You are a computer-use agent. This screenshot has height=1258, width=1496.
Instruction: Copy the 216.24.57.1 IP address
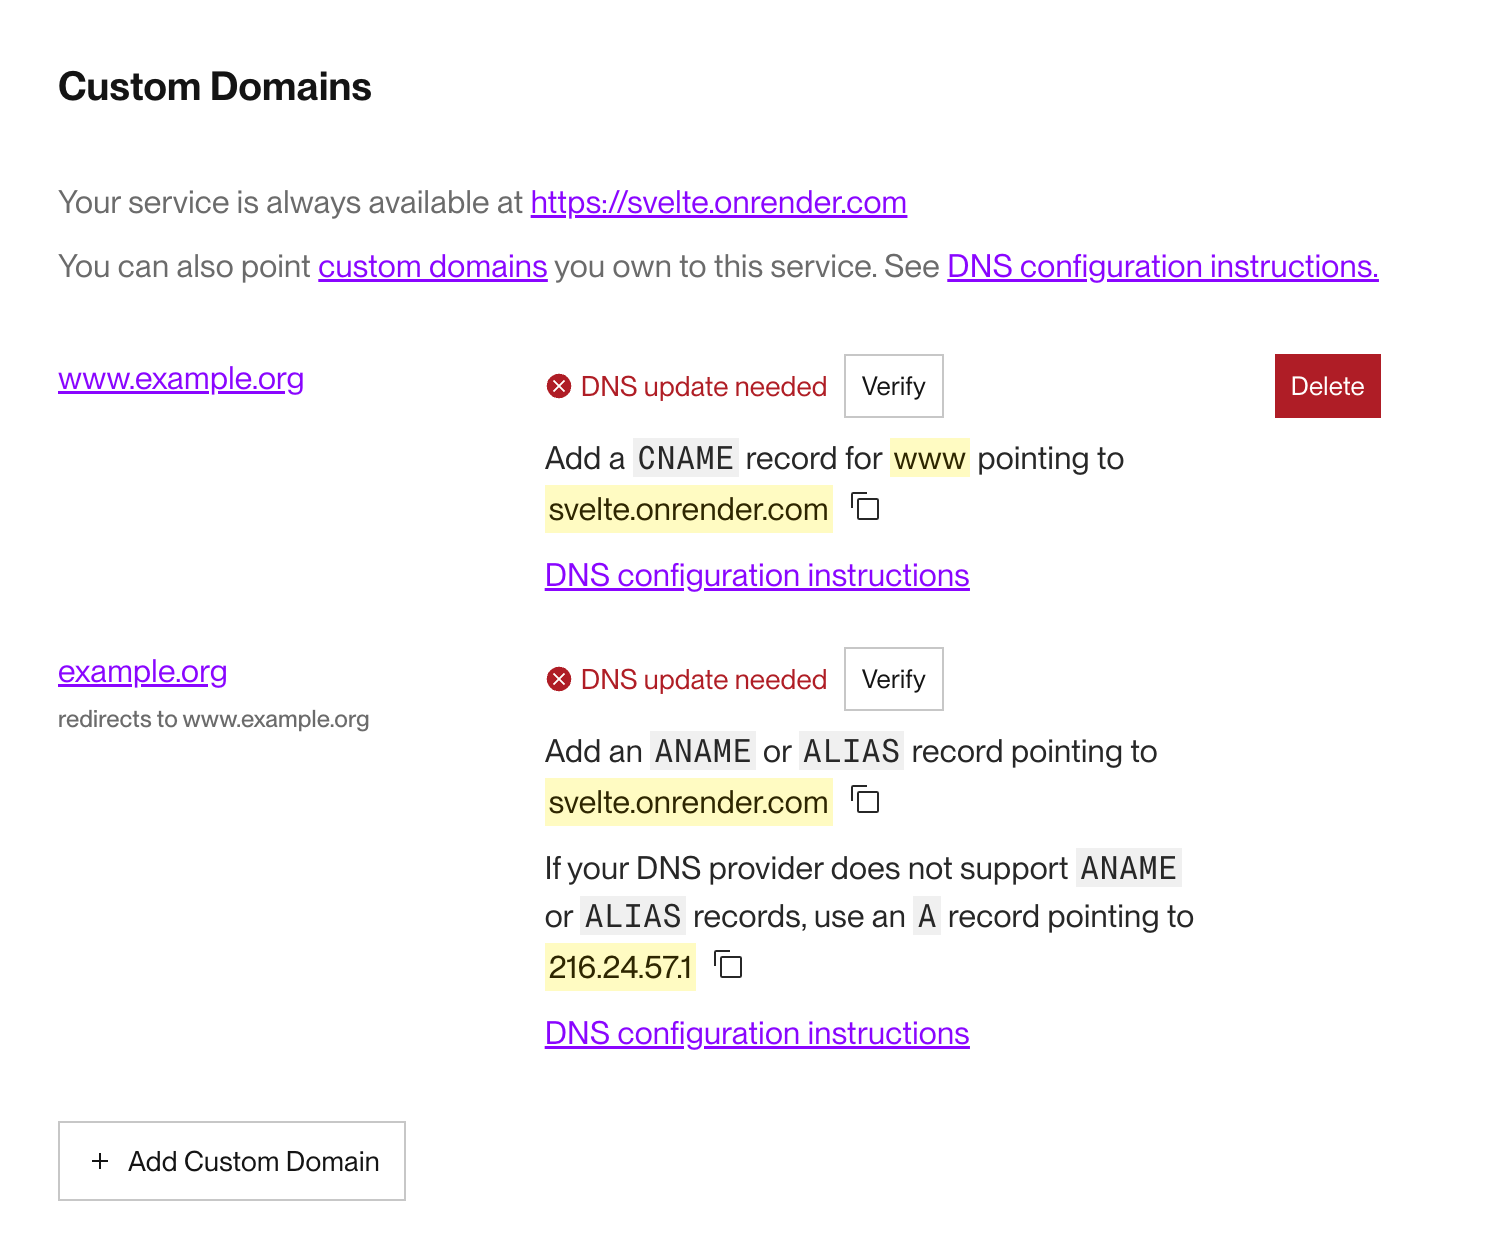pyautogui.click(x=729, y=965)
